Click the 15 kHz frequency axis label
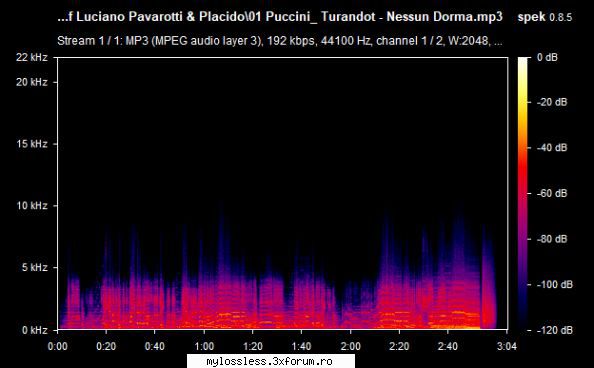Screen dimensions: 594x368 (x=32, y=144)
